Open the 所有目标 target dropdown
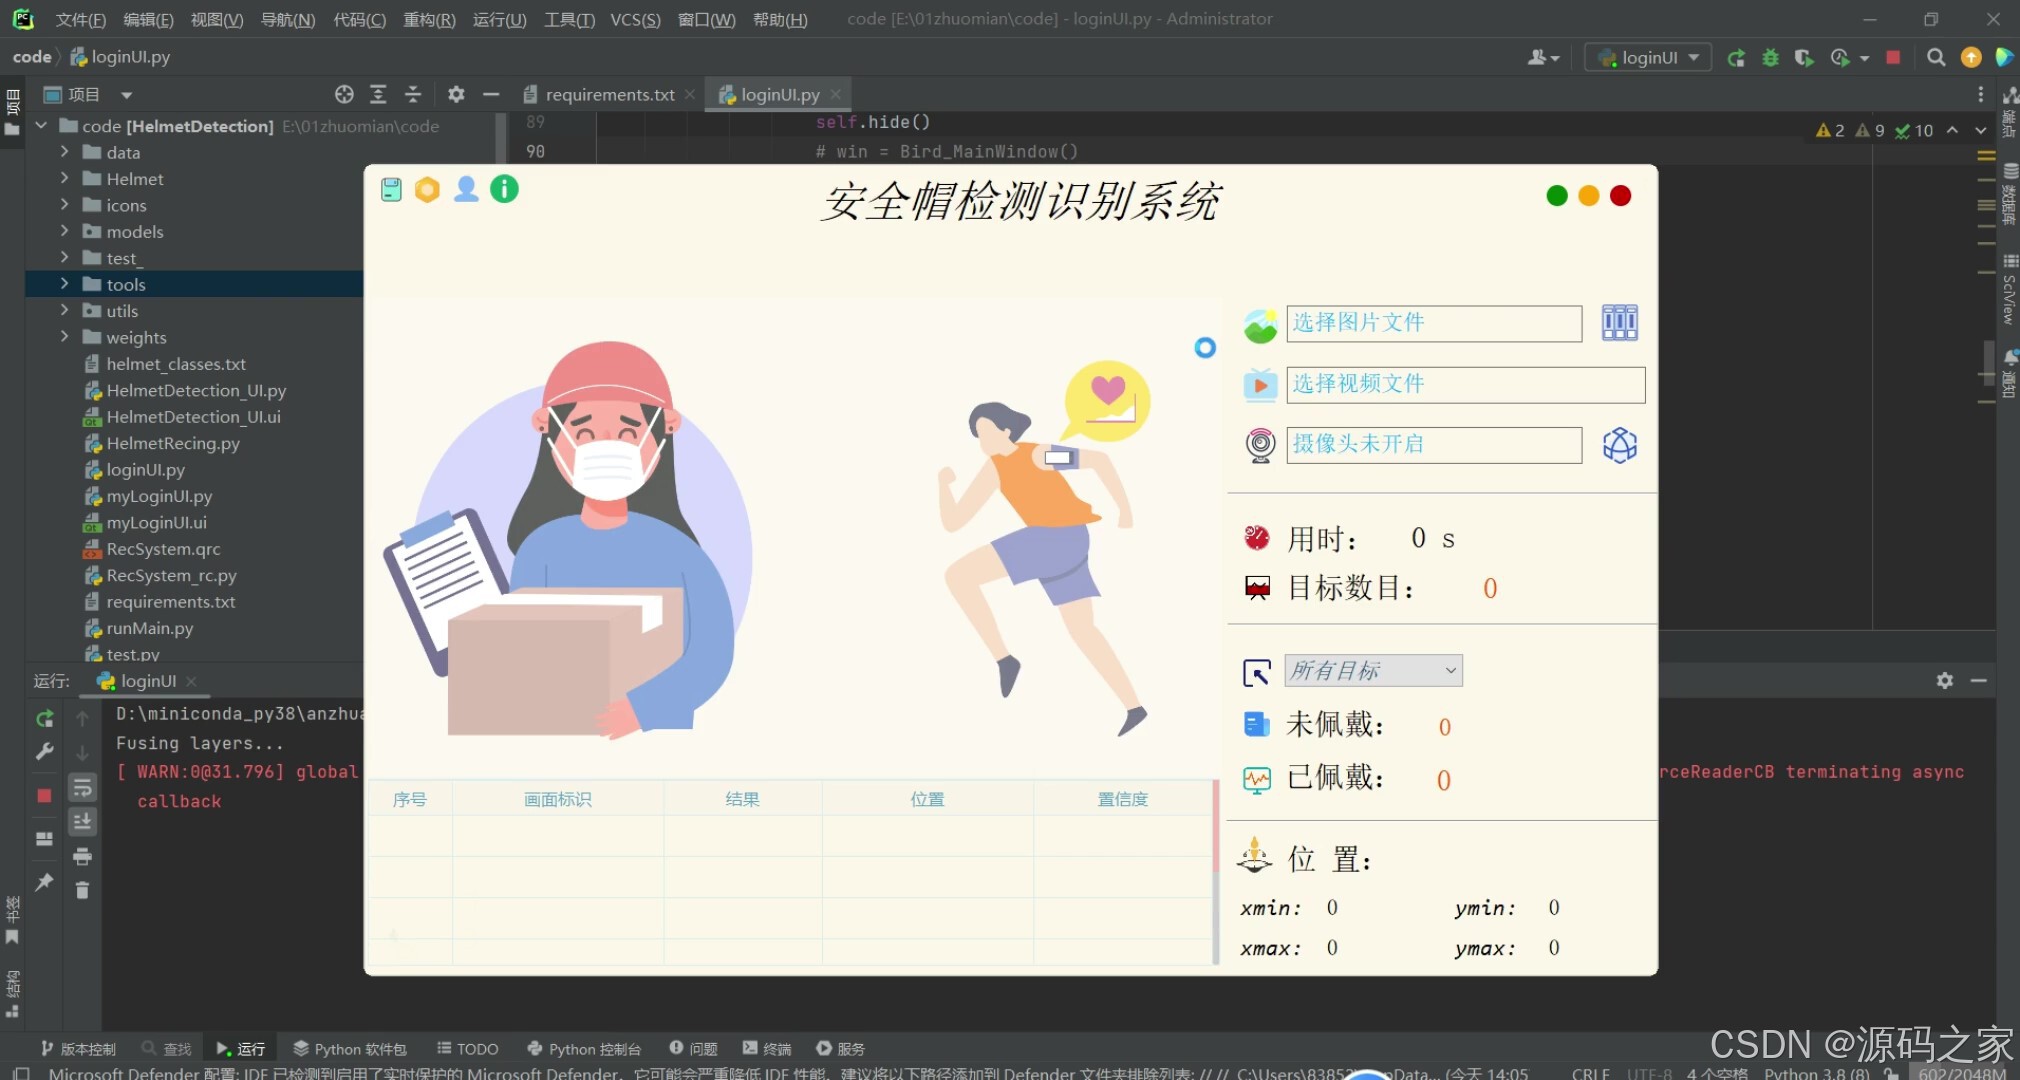Viewport: 2020px width, 1080px height. 1373,670
